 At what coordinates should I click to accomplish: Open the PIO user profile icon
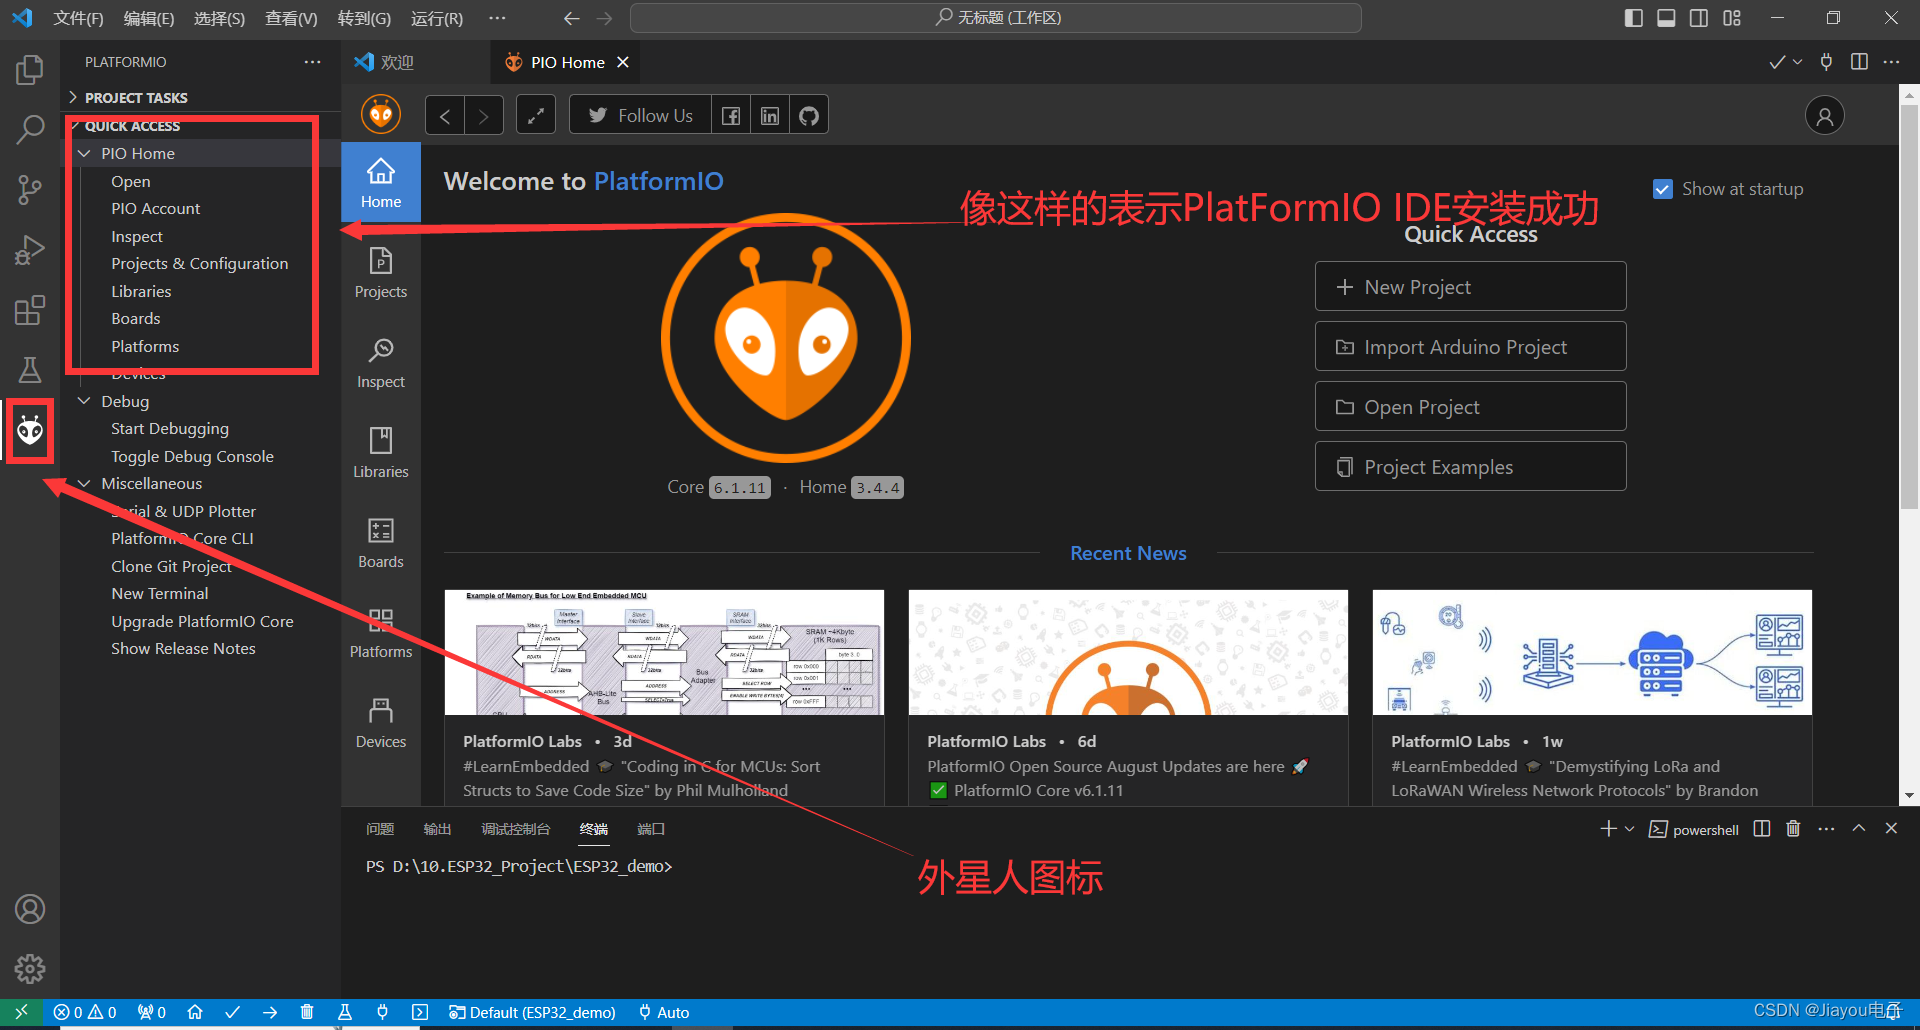coord(1824,116)
